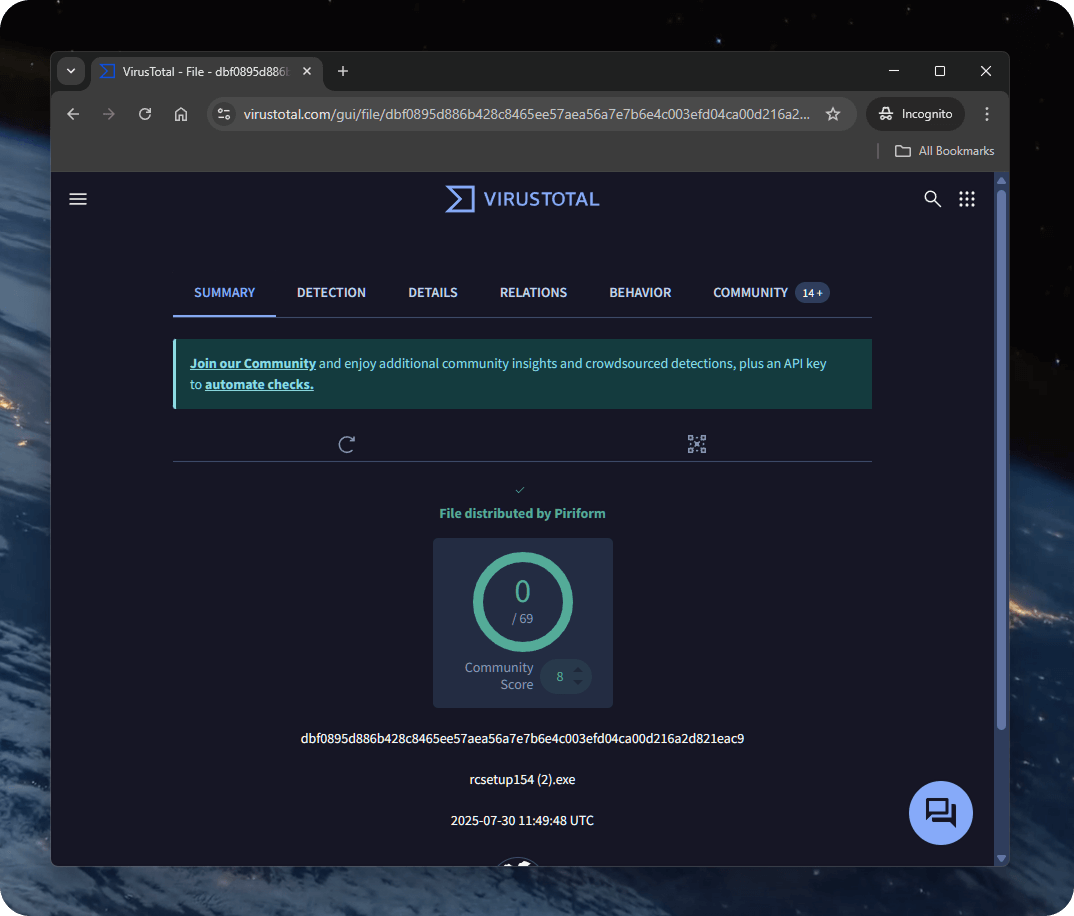Click the Incognito indicator
Screen dimensions: 1074x916
coord(916,114)
